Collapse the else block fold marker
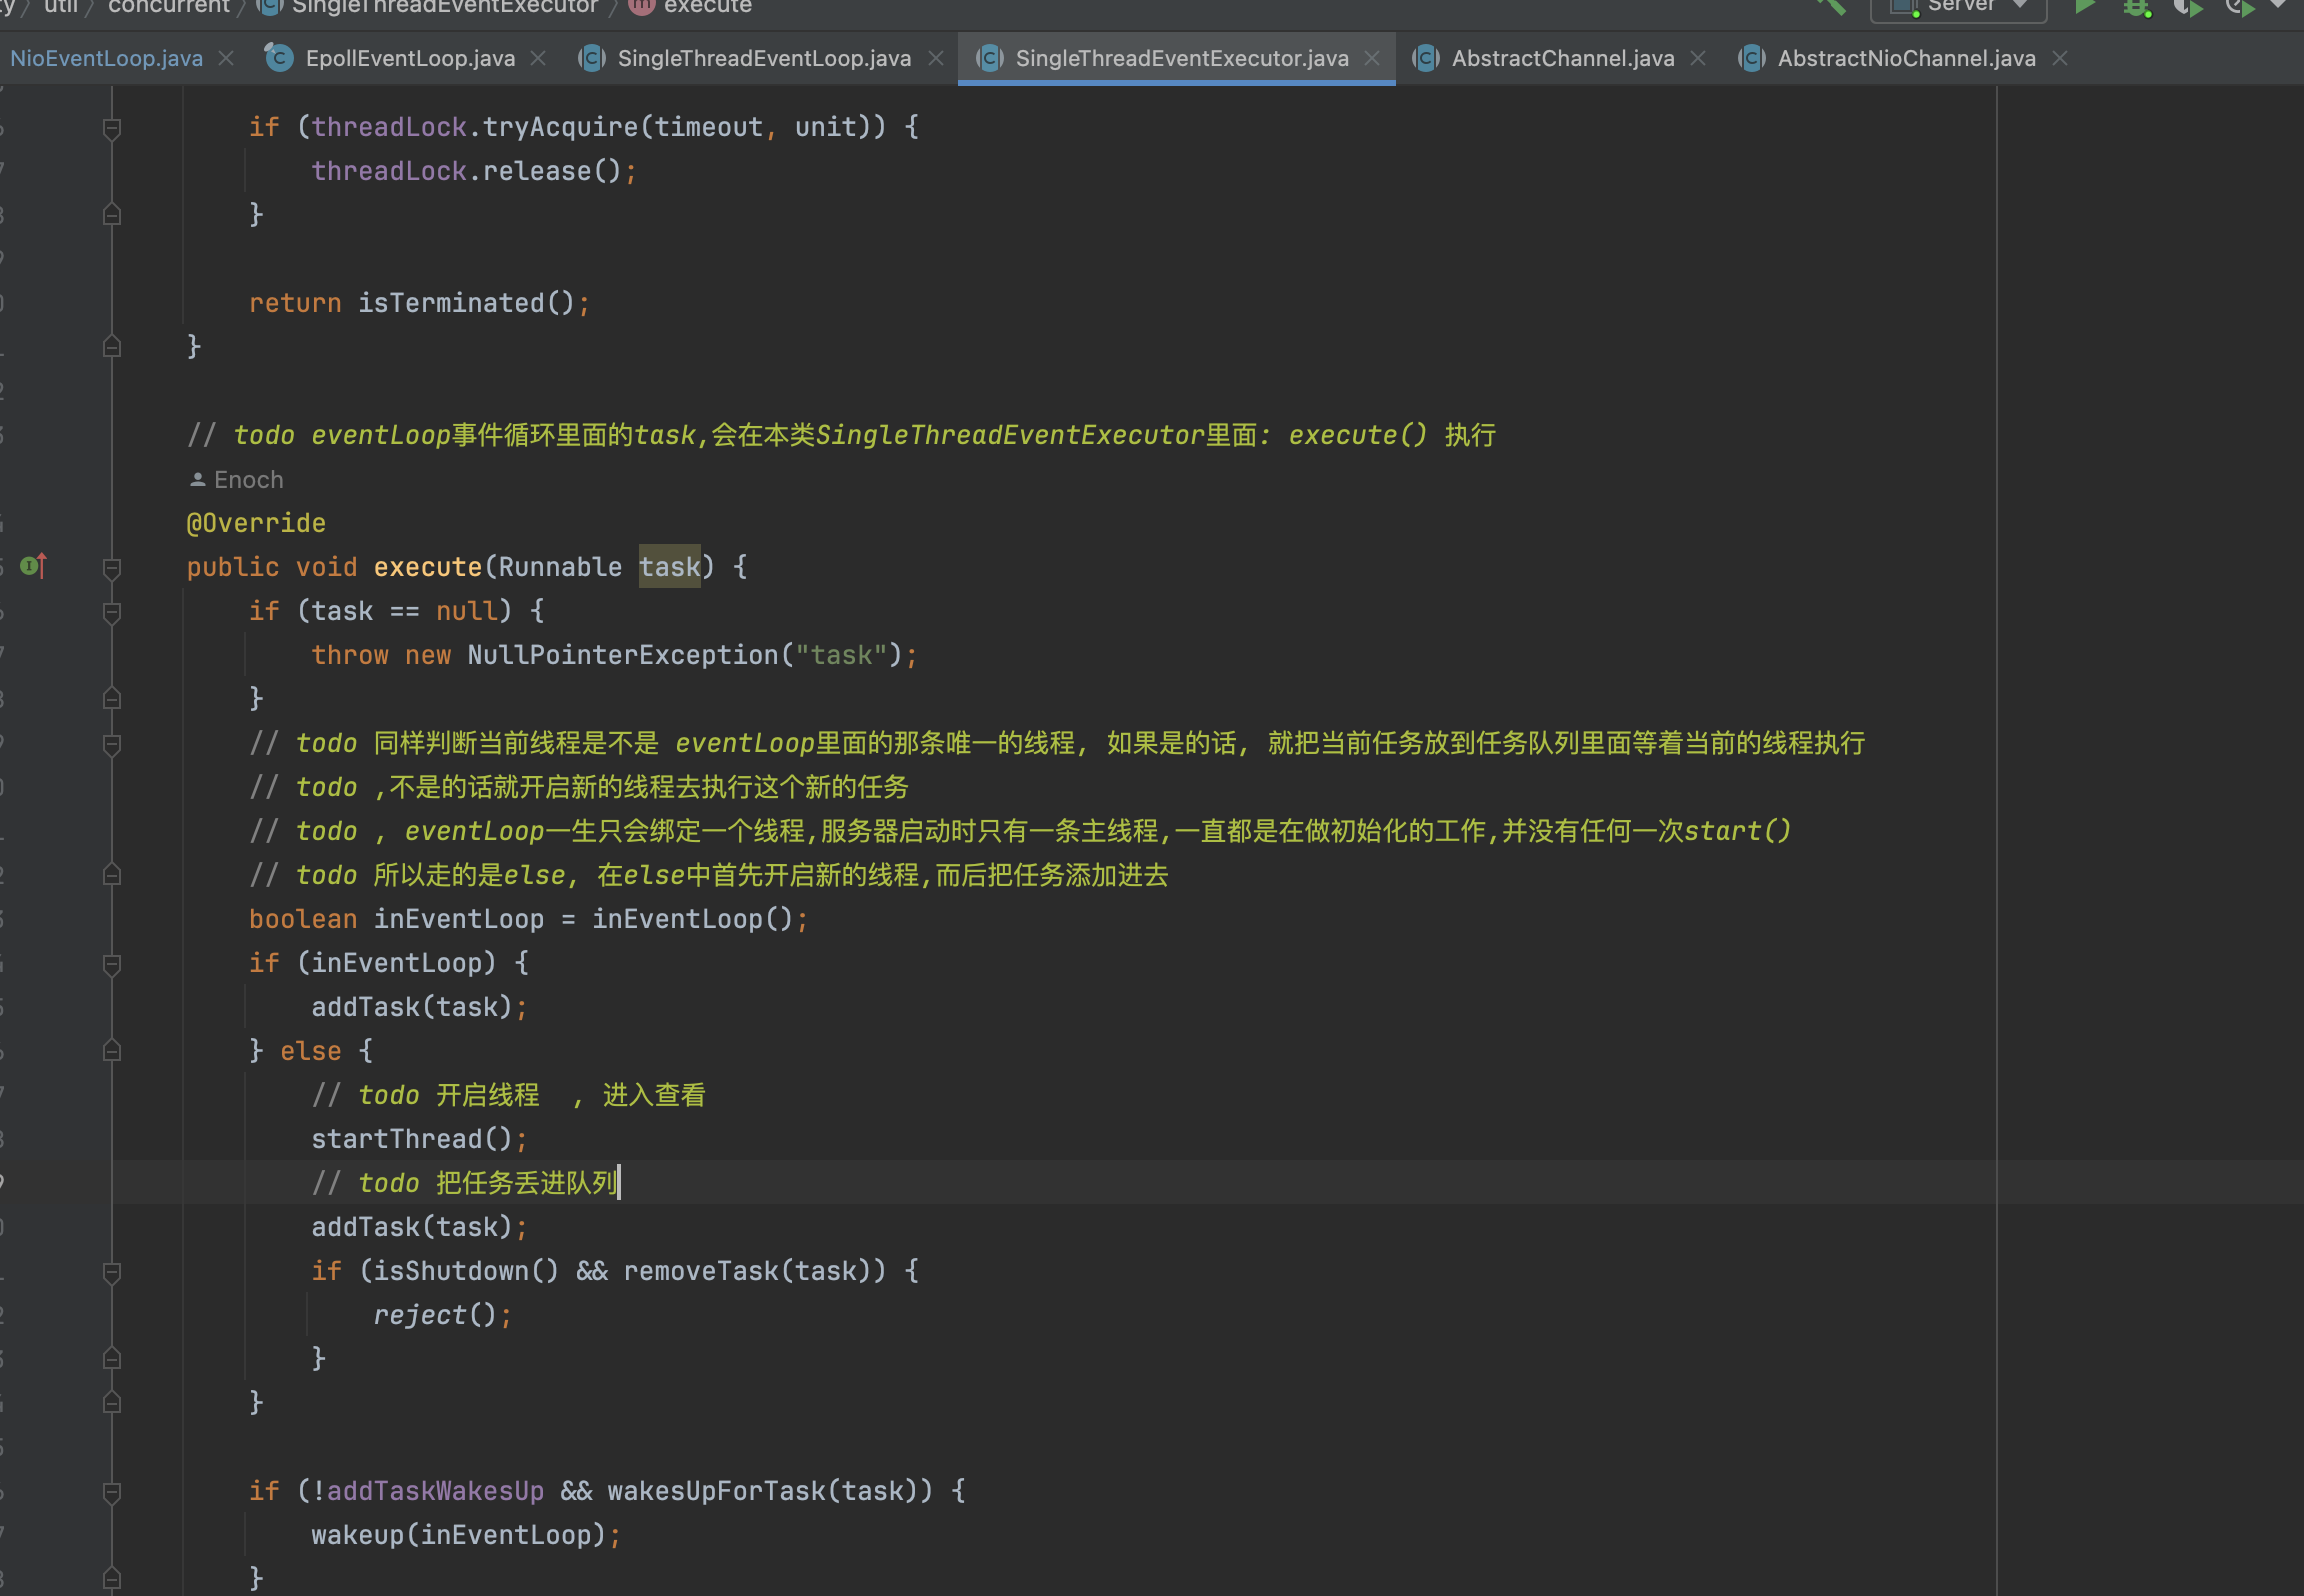This screenshot has height=1596, width=2304. click(x=112, y=1050)
